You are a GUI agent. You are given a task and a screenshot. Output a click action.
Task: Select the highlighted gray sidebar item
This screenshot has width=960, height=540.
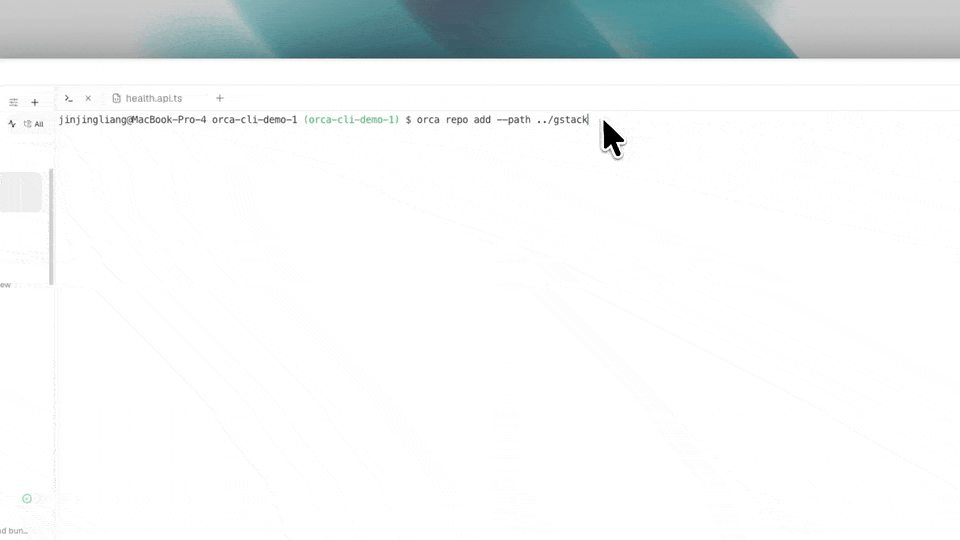pos(21,192)
